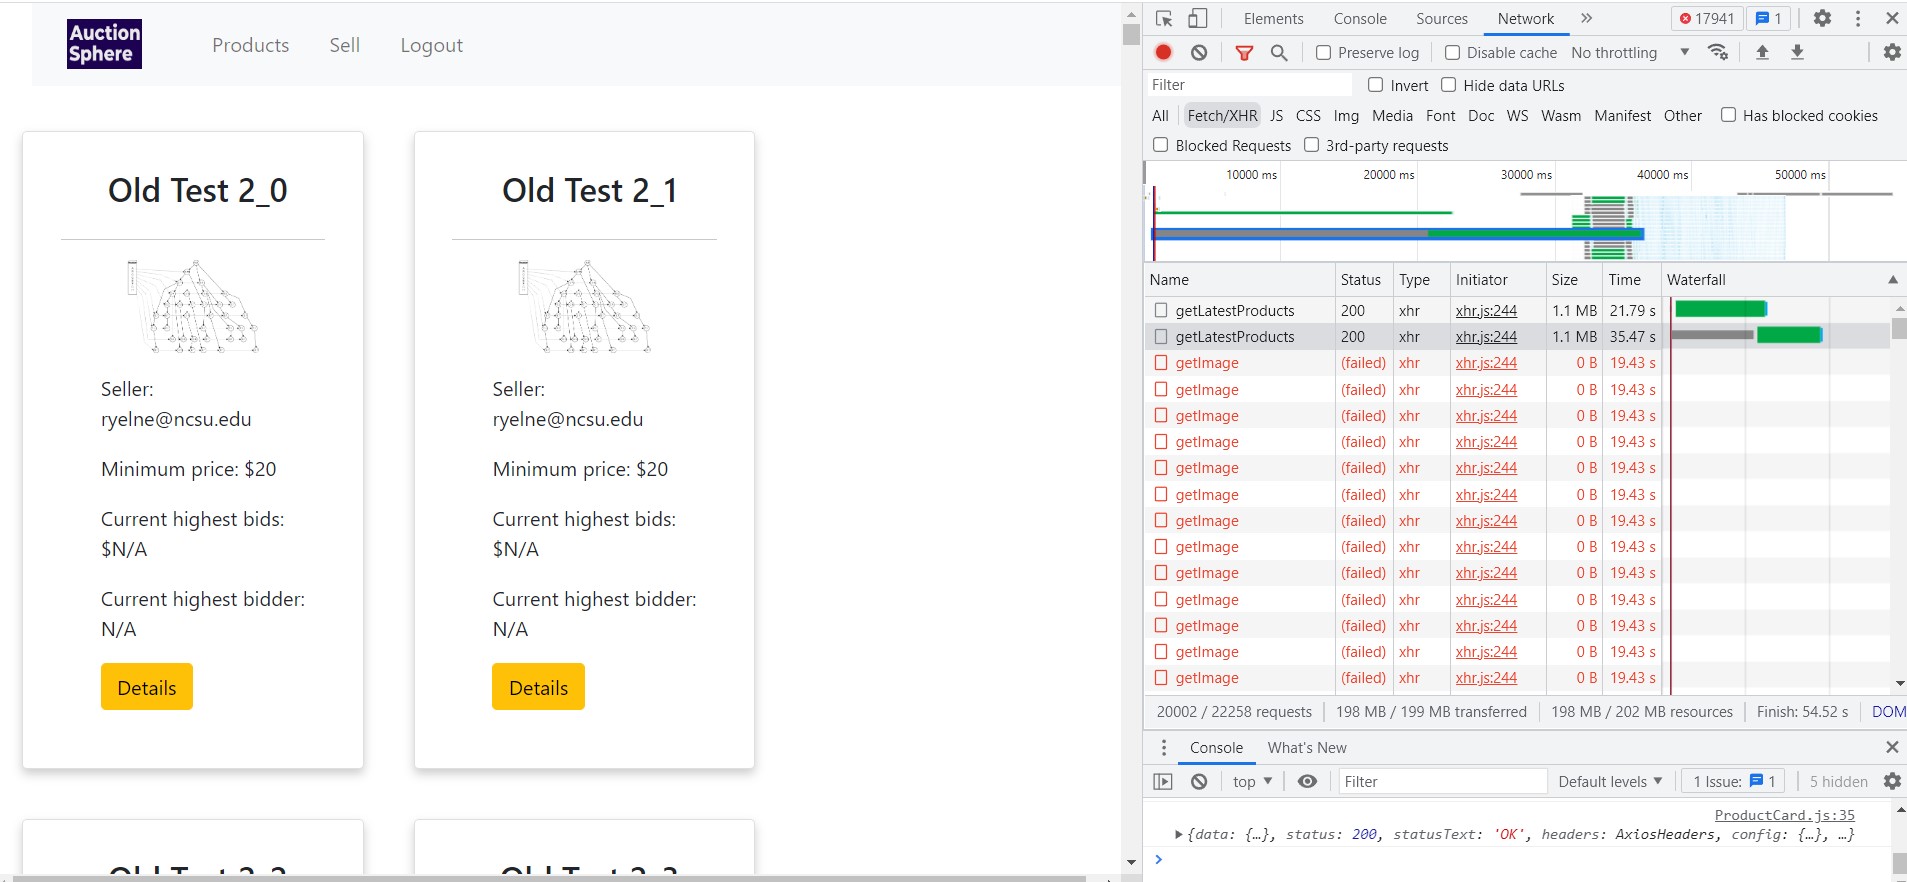The width and height of the screenshot is (1907, 882).
Task: Show console sidebar icon
Action: coord(1163,782)
